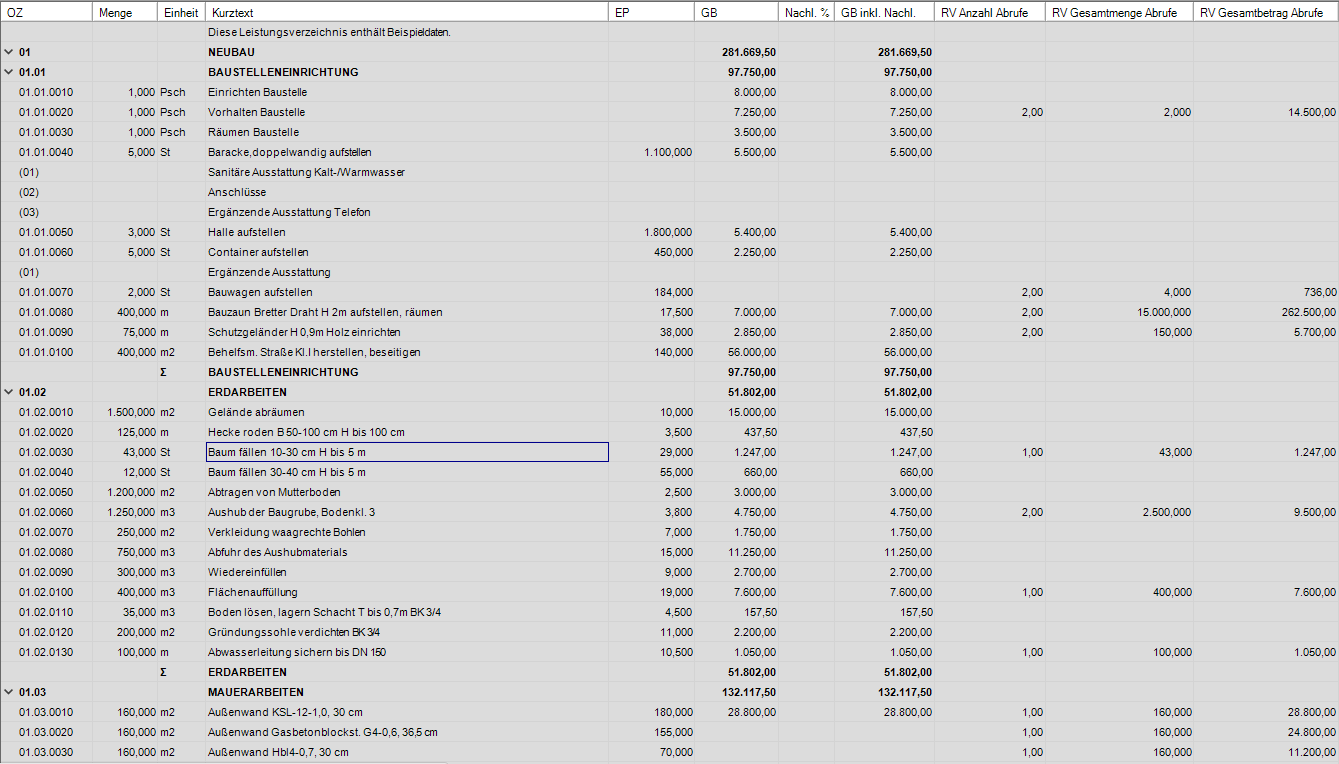This screenshot has height=764, width=1339.
Task: Click the Nachl. % column header
Action: (x=806, y=12)
